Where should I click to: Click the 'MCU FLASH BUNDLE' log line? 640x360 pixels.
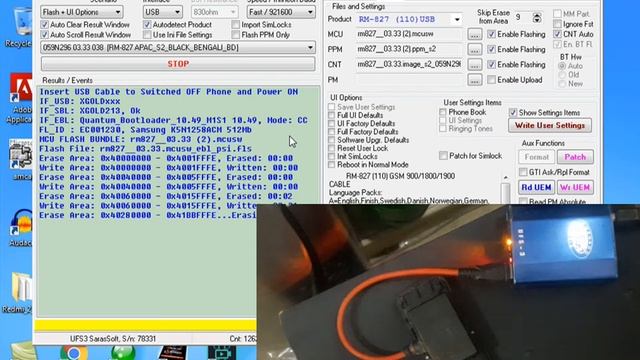pos(141,139)
